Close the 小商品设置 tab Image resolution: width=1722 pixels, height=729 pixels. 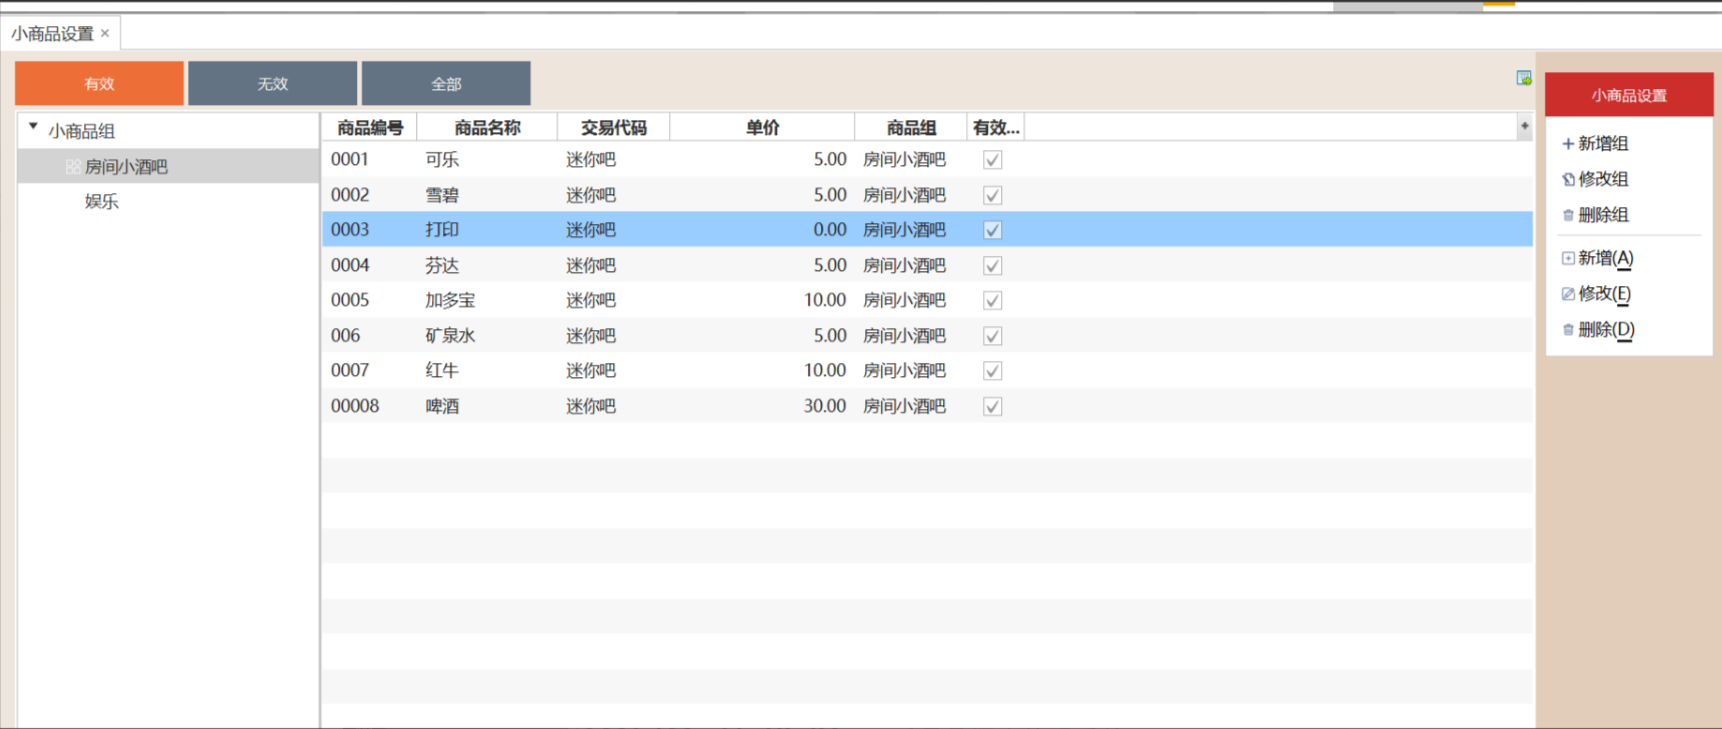click(x=105, y=33)
